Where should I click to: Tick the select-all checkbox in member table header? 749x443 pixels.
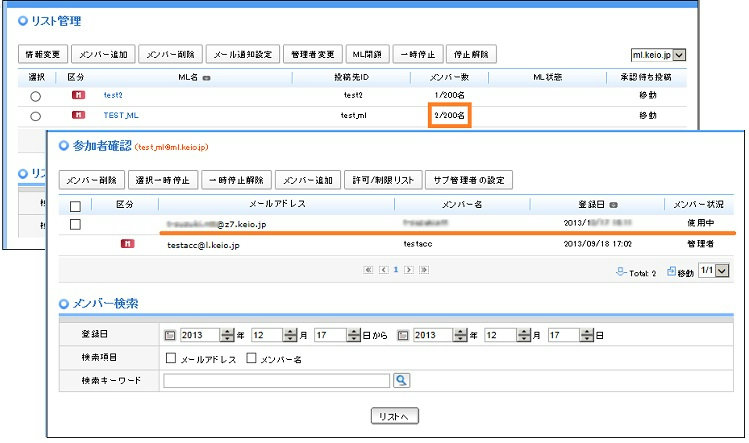(75, 206)
